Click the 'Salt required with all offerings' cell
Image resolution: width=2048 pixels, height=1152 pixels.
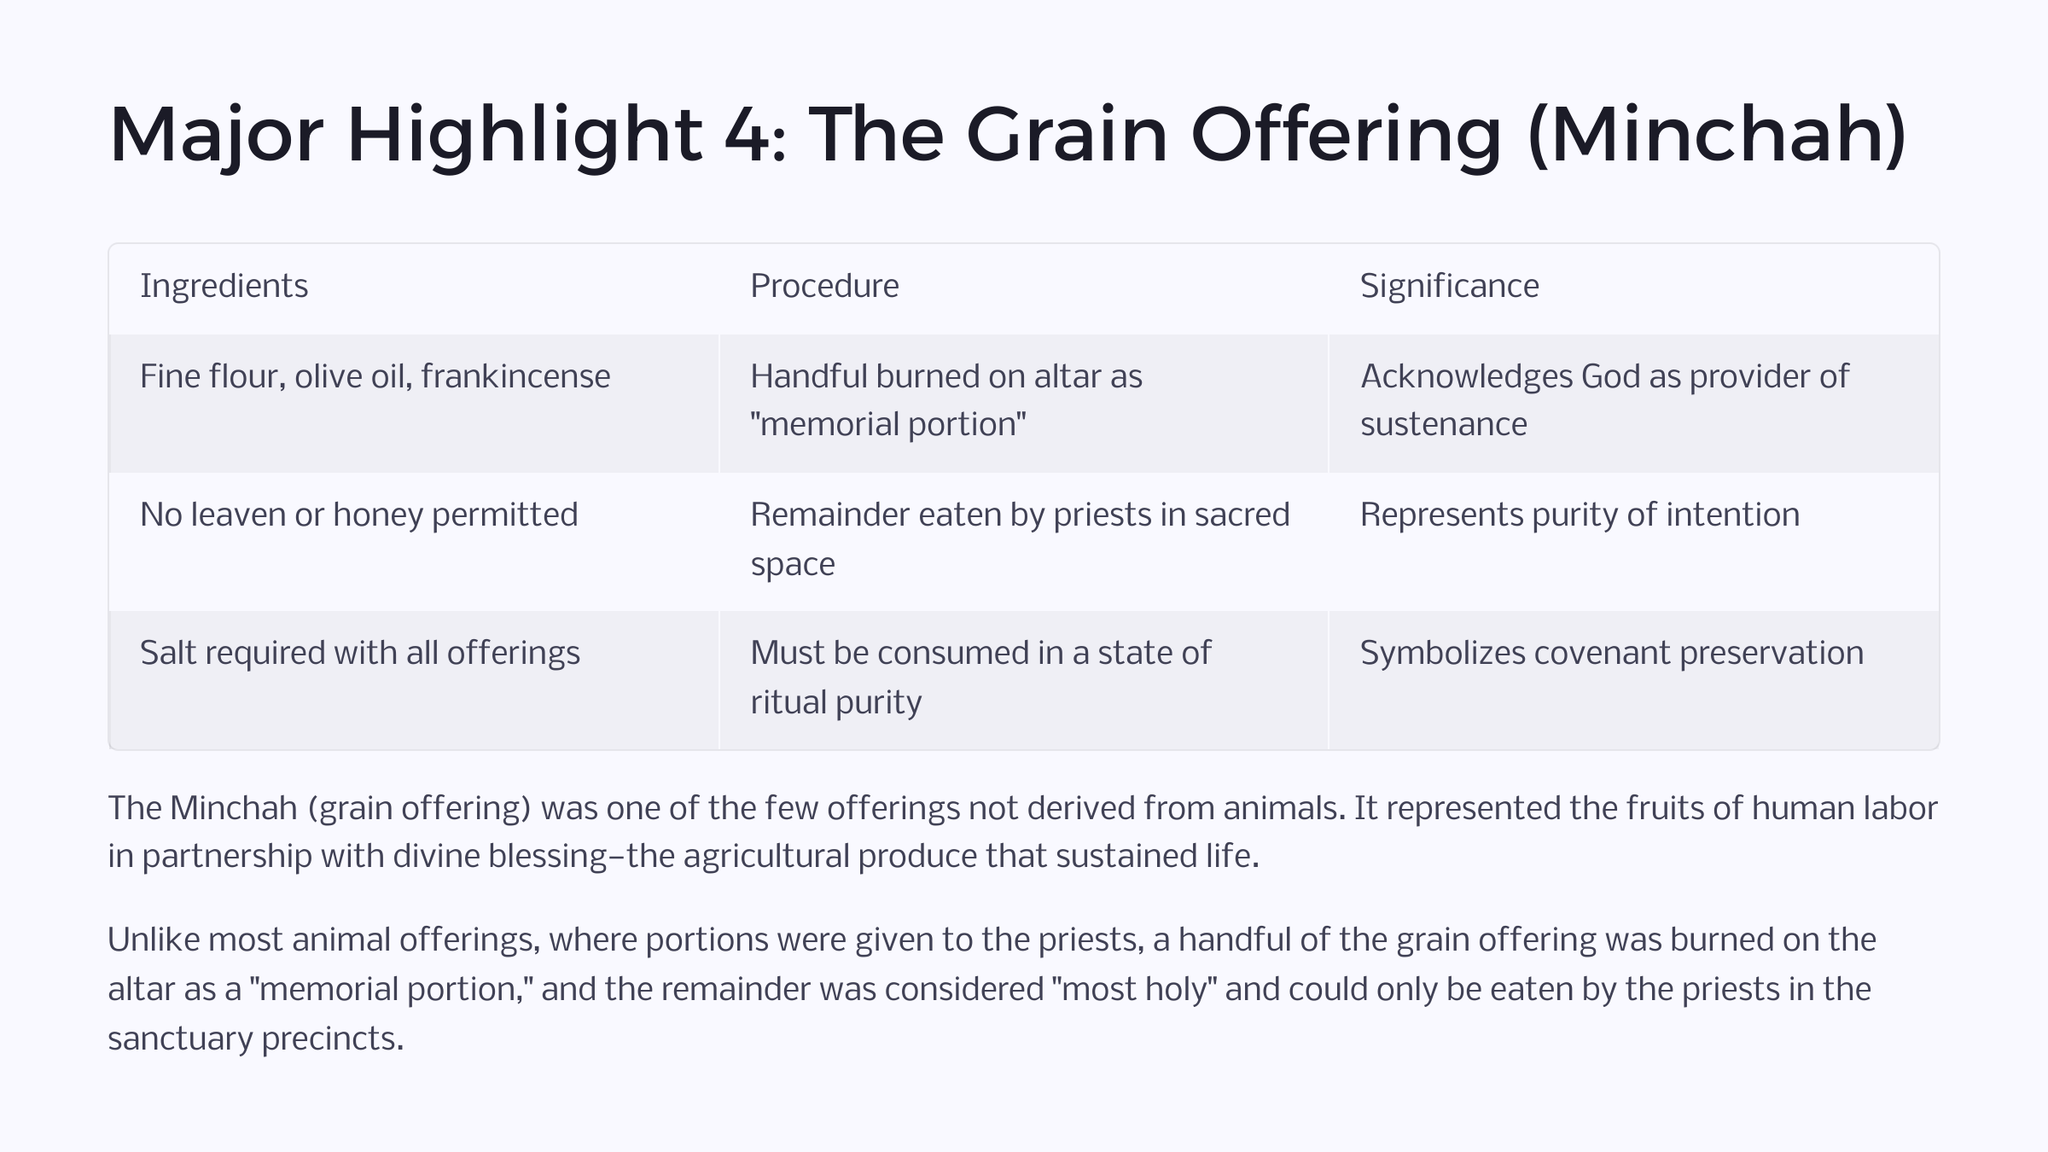tap(413, 680)
